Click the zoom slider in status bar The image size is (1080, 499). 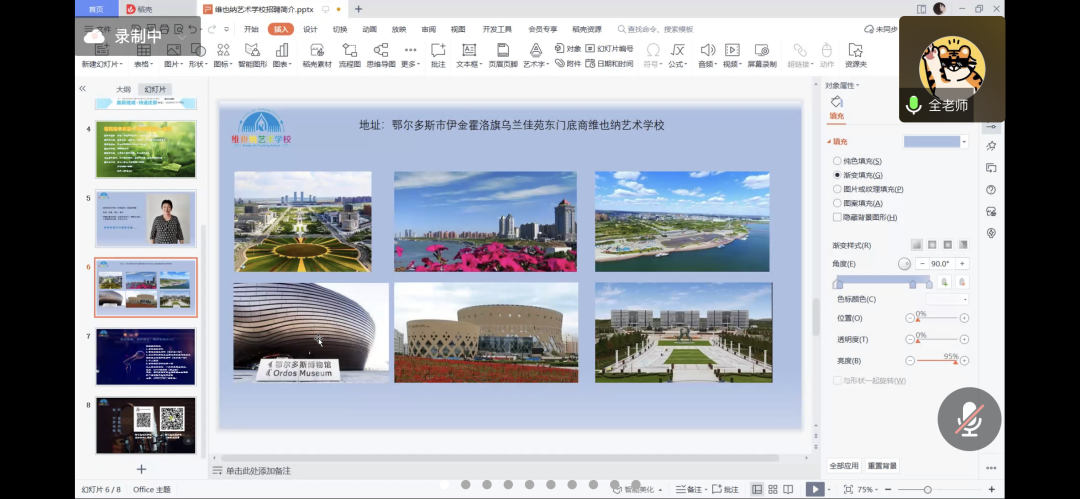tap(939, 489)
